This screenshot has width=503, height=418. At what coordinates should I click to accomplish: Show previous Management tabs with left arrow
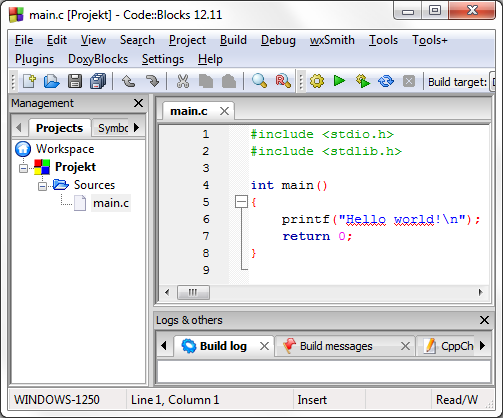[19, 127]
